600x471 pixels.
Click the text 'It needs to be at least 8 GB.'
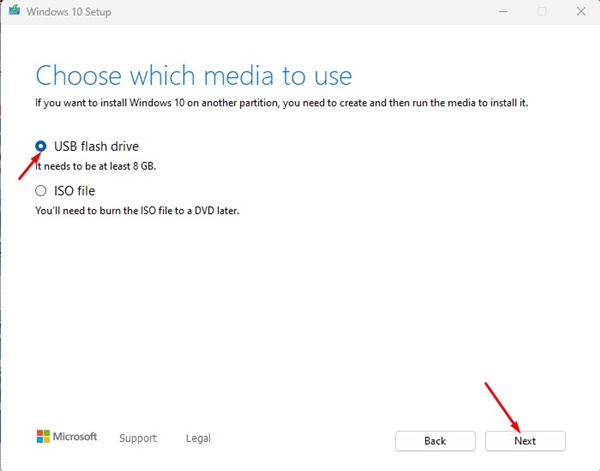(x=96, y=166)
